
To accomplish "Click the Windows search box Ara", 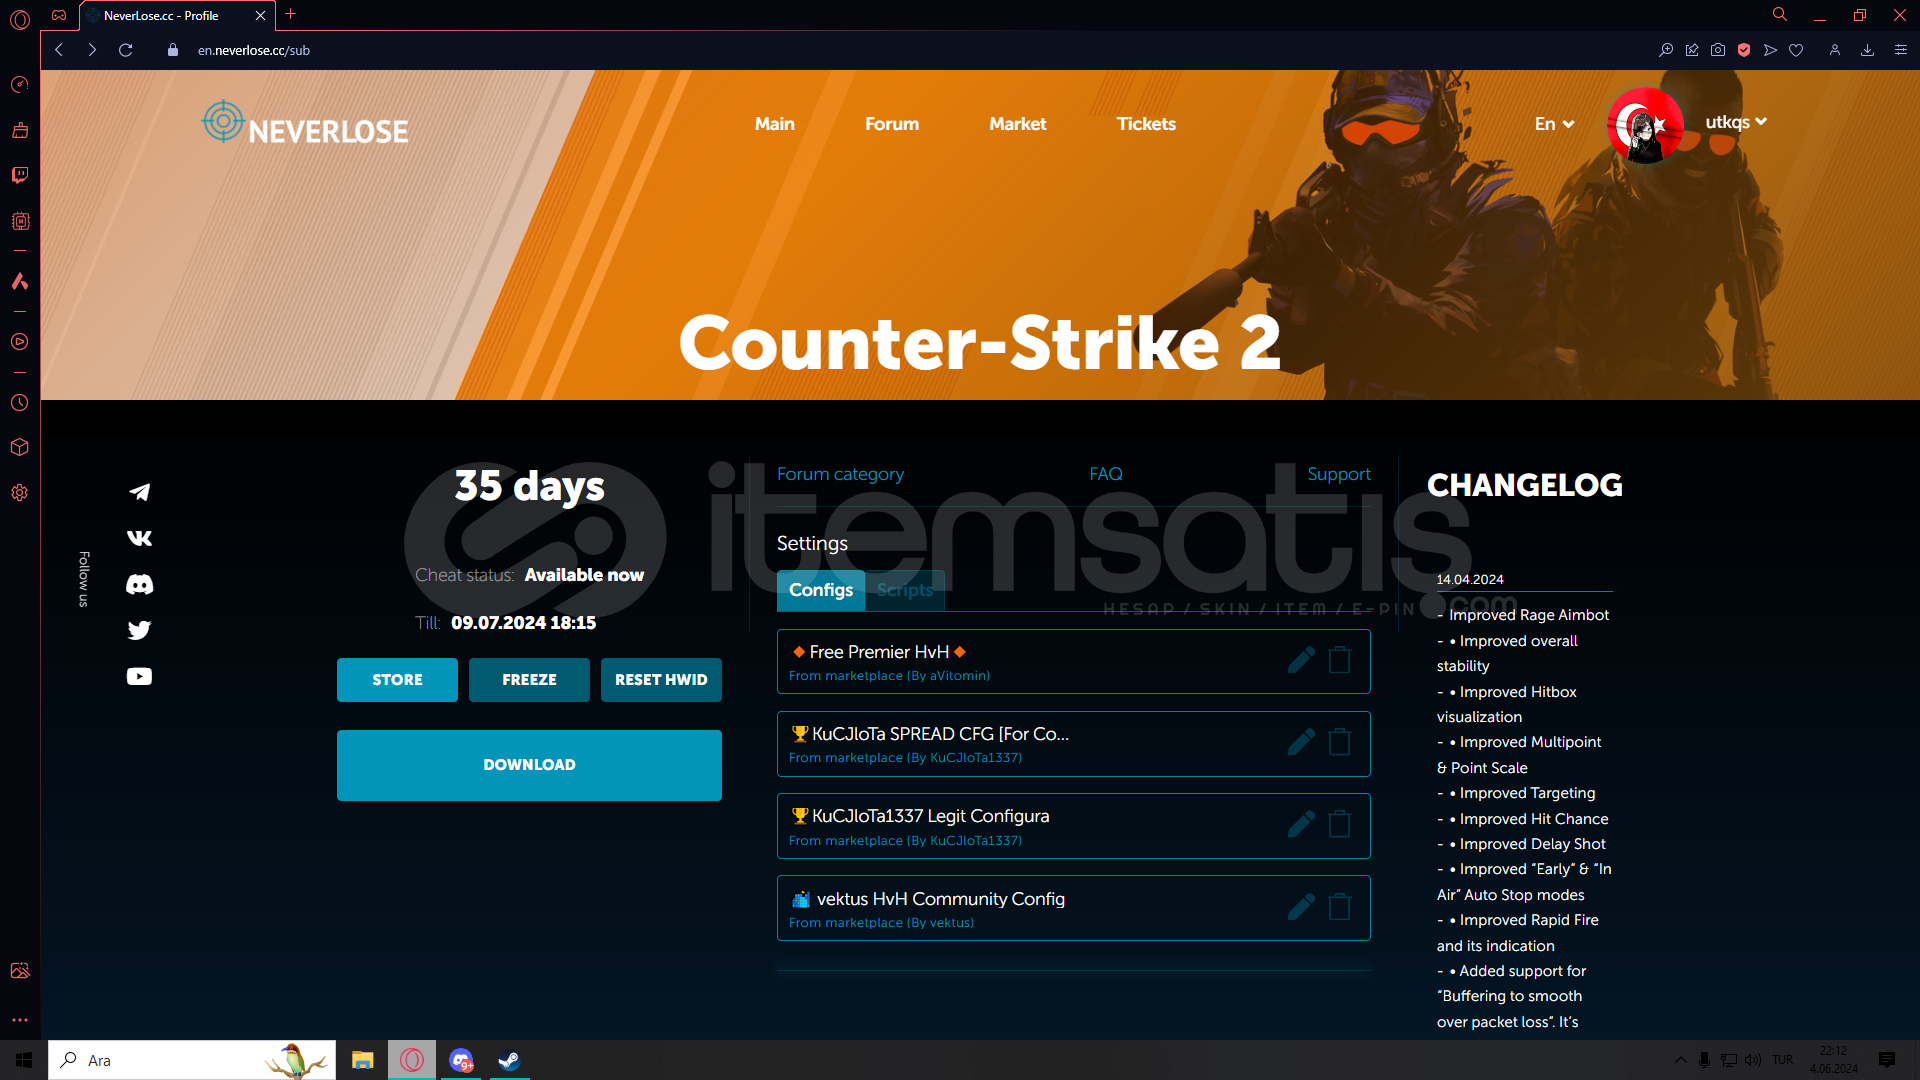I will 192,1060.
